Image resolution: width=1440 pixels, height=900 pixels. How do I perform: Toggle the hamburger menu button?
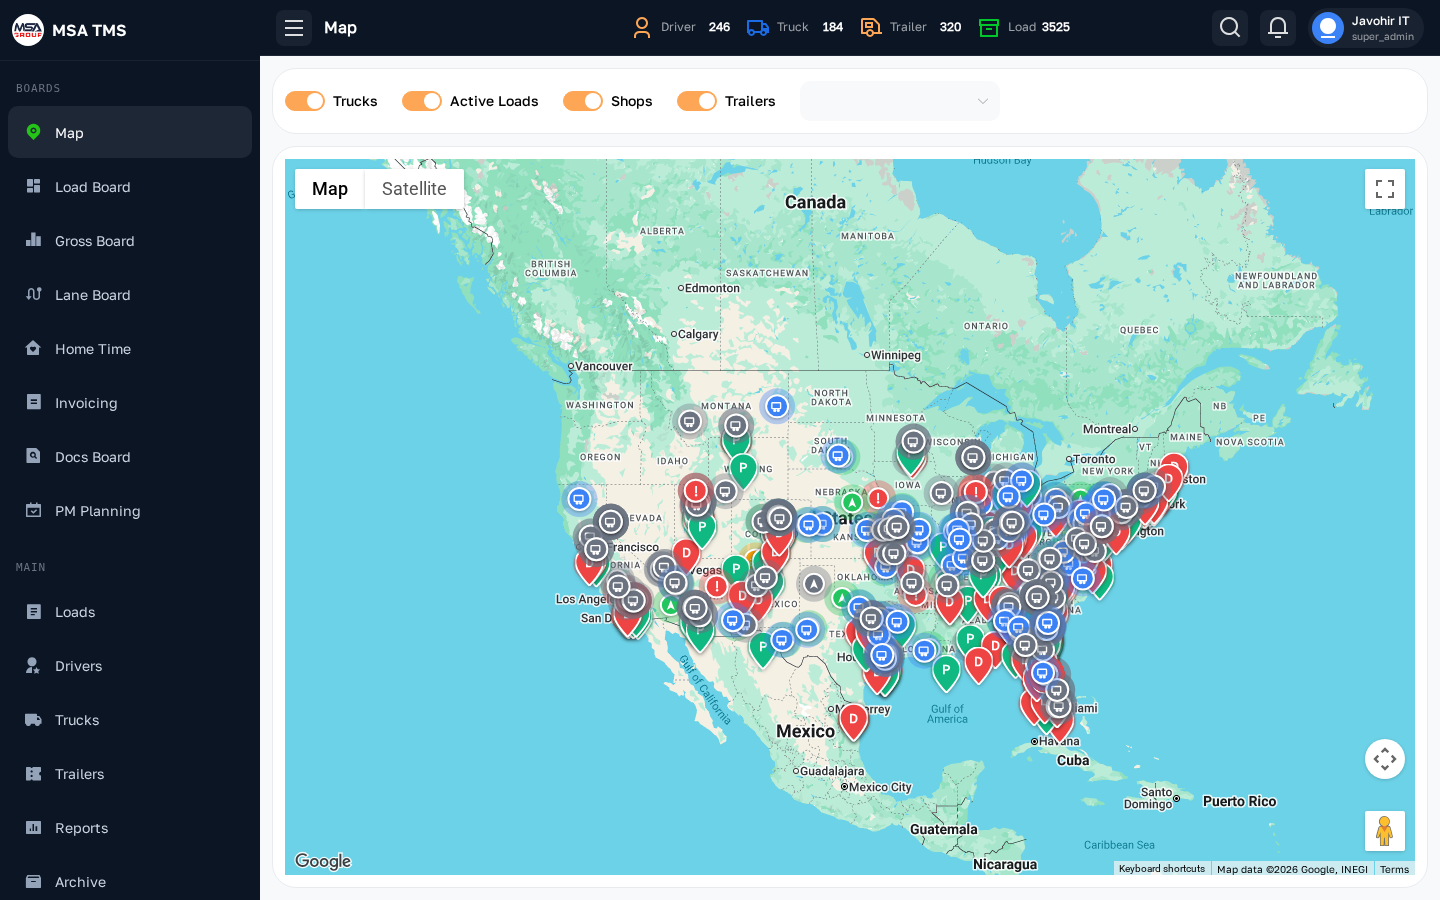(x=294, y=28)
